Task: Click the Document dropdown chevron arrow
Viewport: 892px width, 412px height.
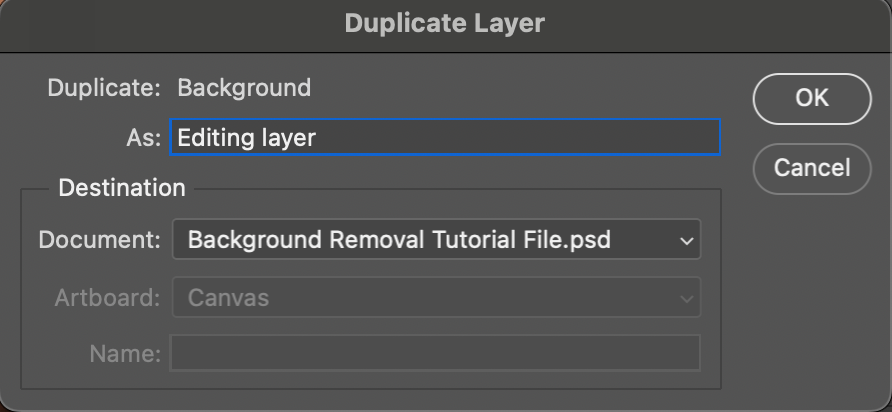Action: click(686, 241)
